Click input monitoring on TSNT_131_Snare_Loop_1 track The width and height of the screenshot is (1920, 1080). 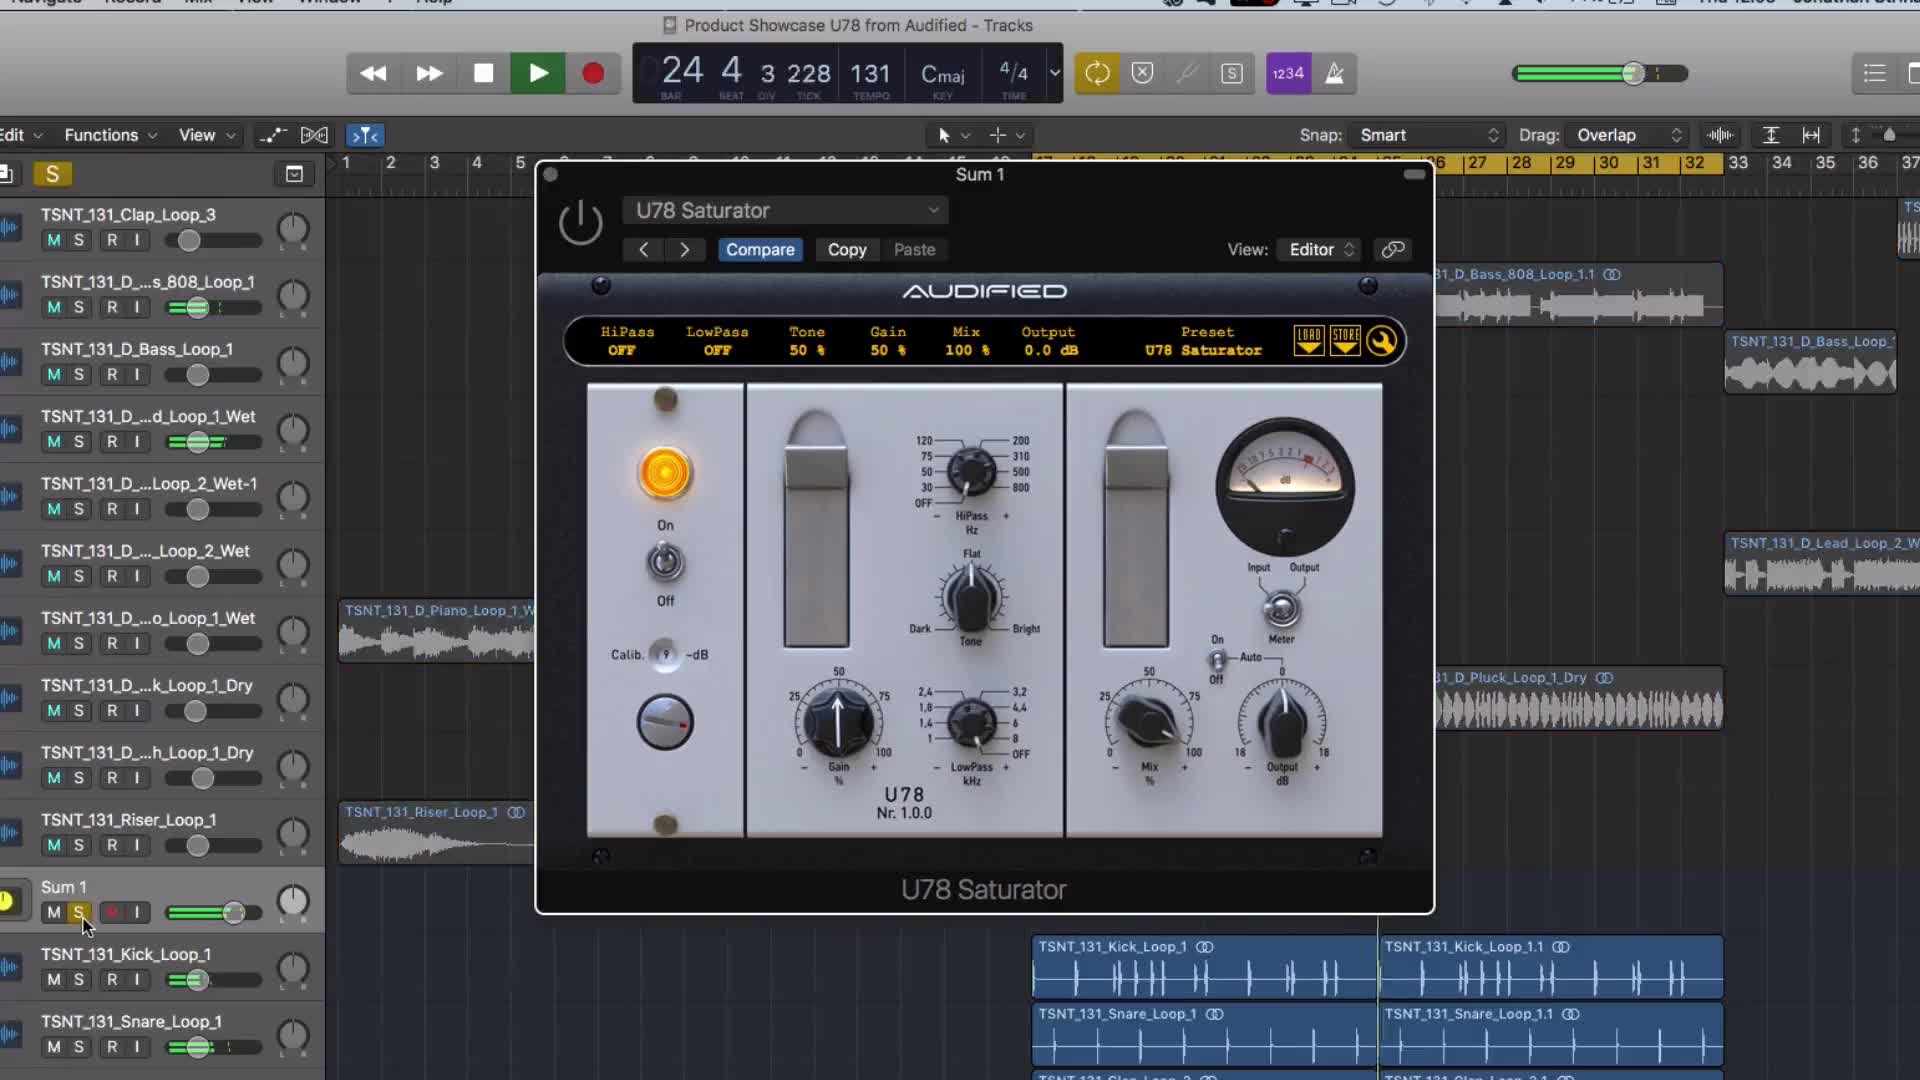tap(137, 1047)
